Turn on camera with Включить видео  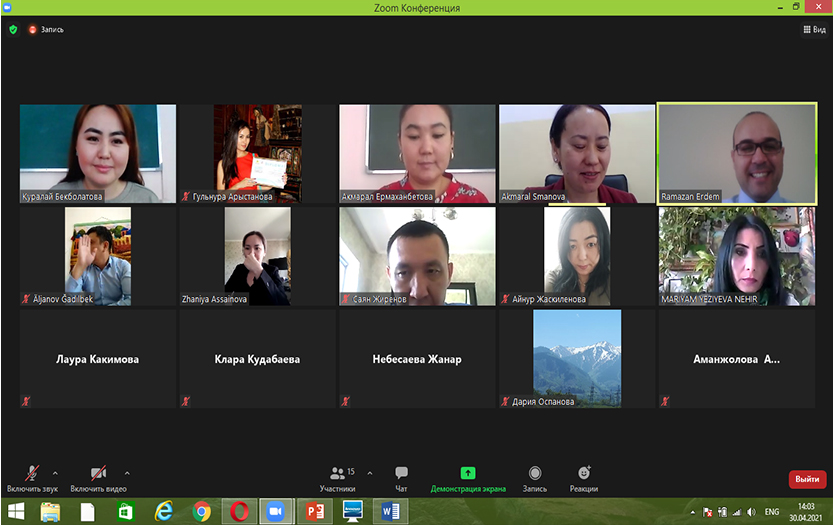pos(98,476)
